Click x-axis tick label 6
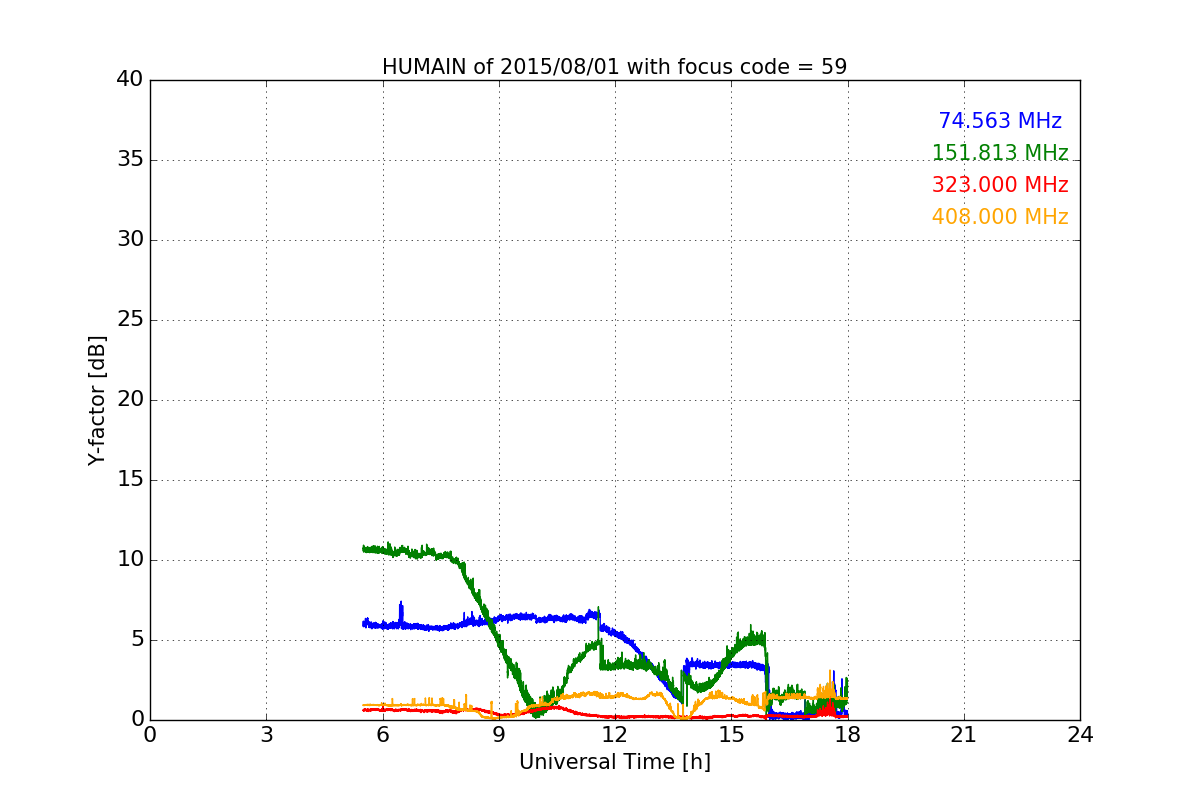Screen dimensions: 1200x800 coord(382,735)
